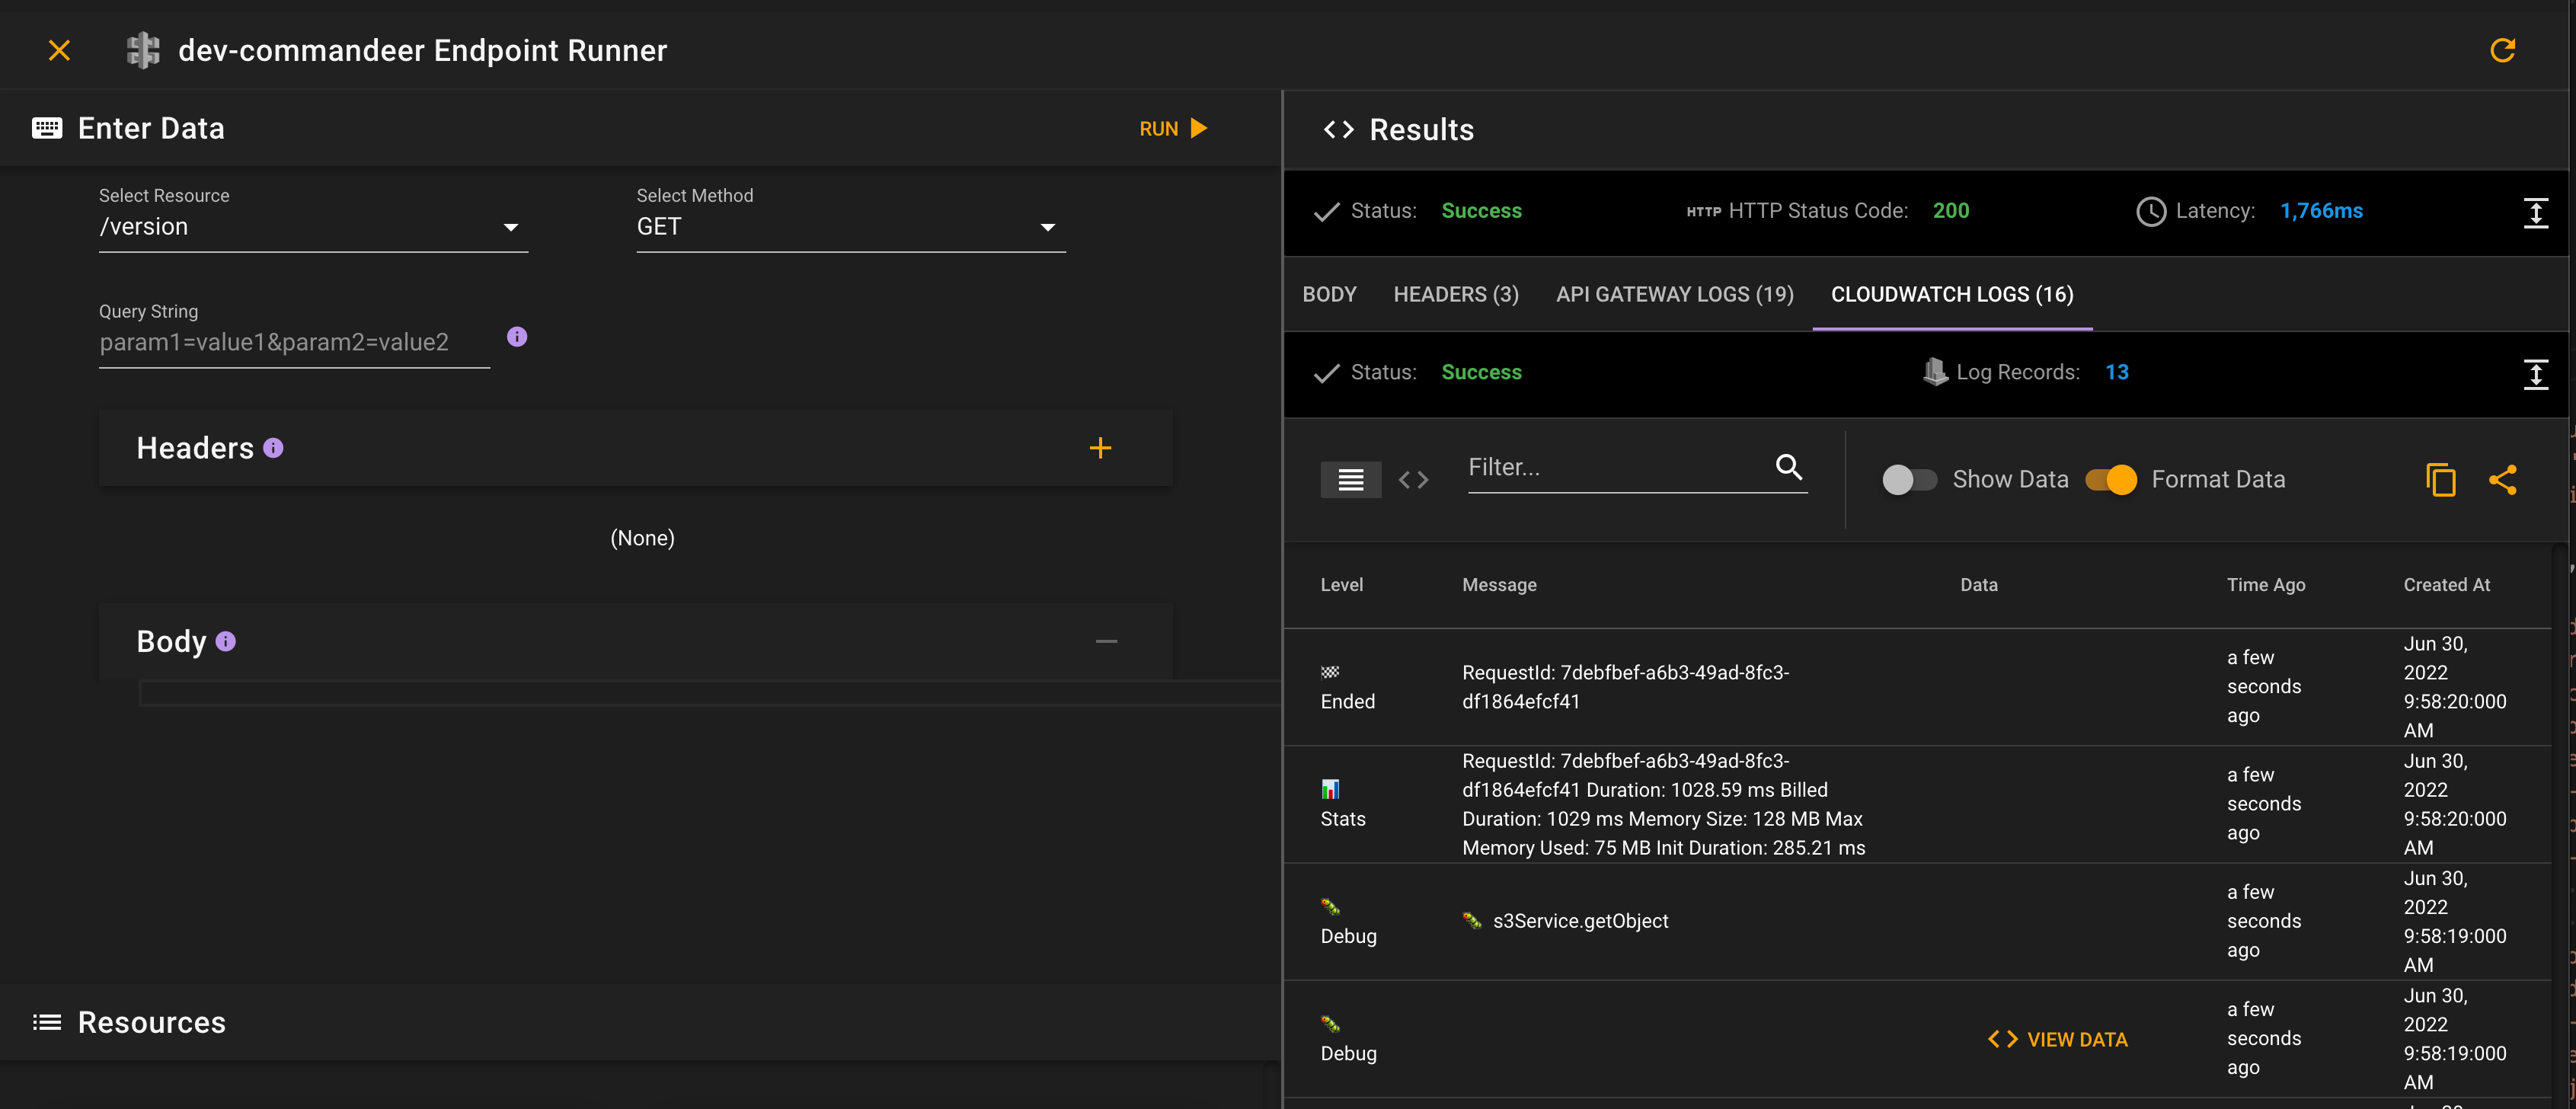Image resolution: width=2576 pixels, height=1109 pixels.
Task: Open the Select Method dropdown
Action: pyautogui.click(x=851, y=227)
